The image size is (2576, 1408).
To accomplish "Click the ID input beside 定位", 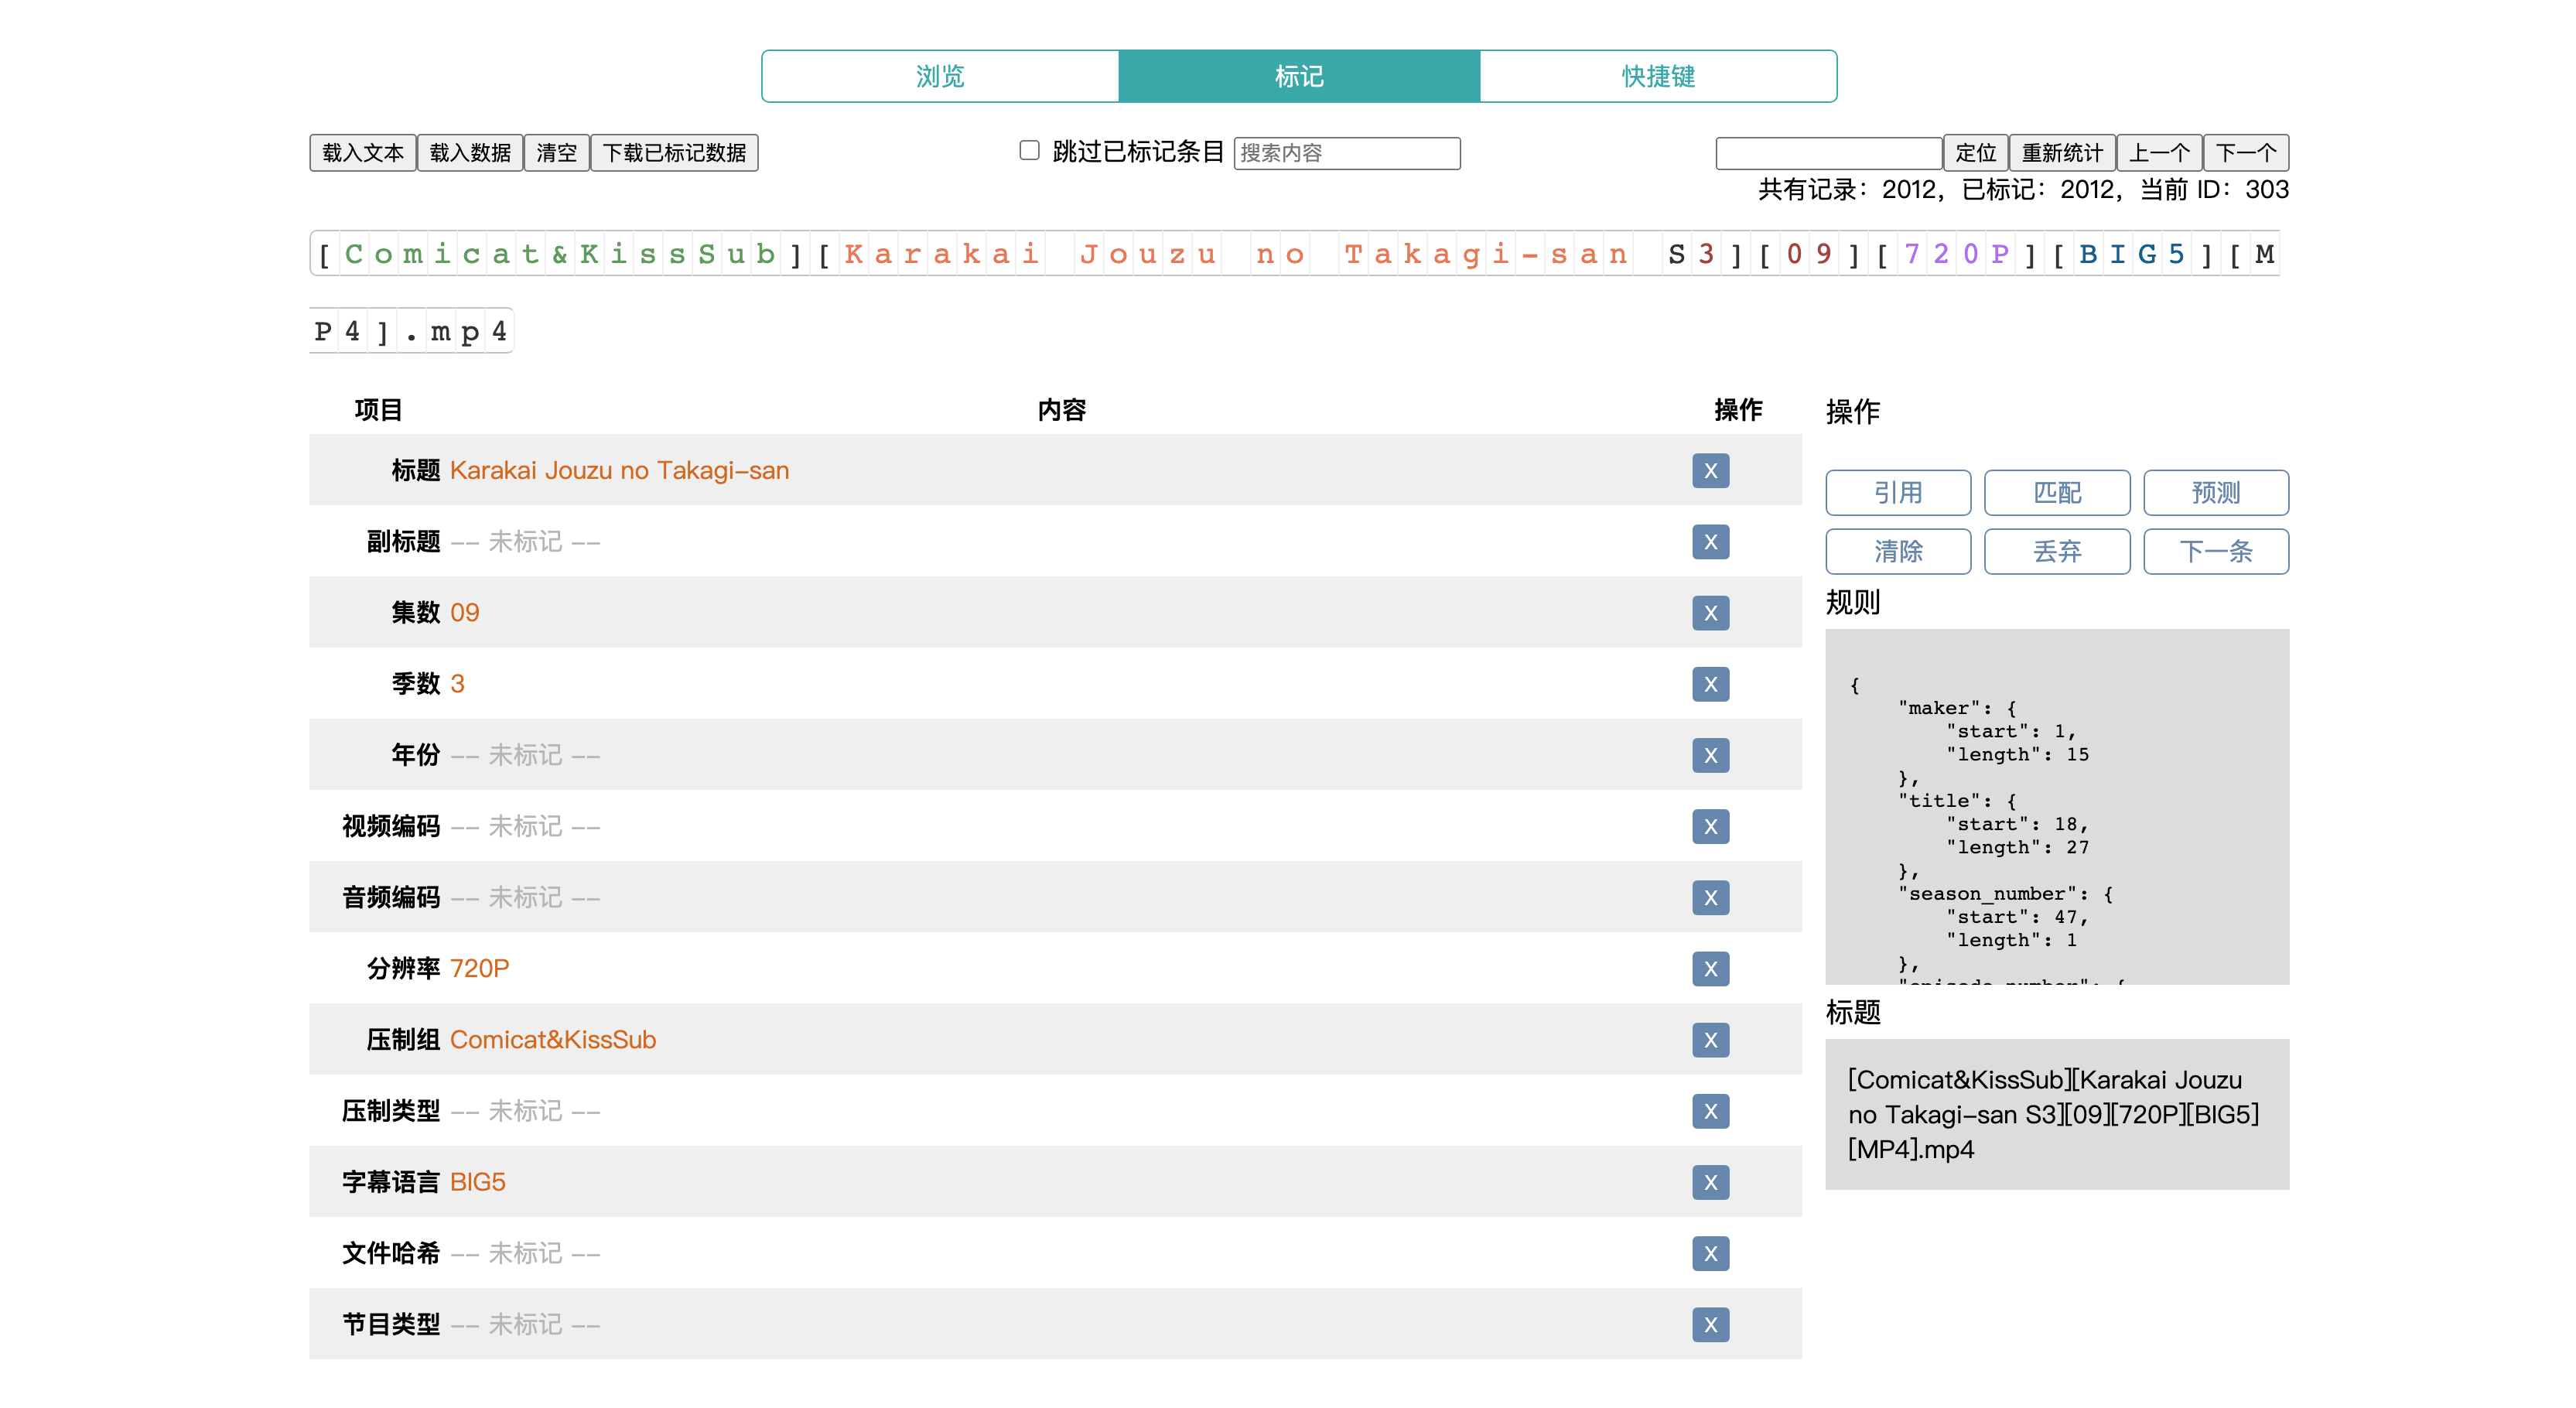I will tap(1827, 153).
